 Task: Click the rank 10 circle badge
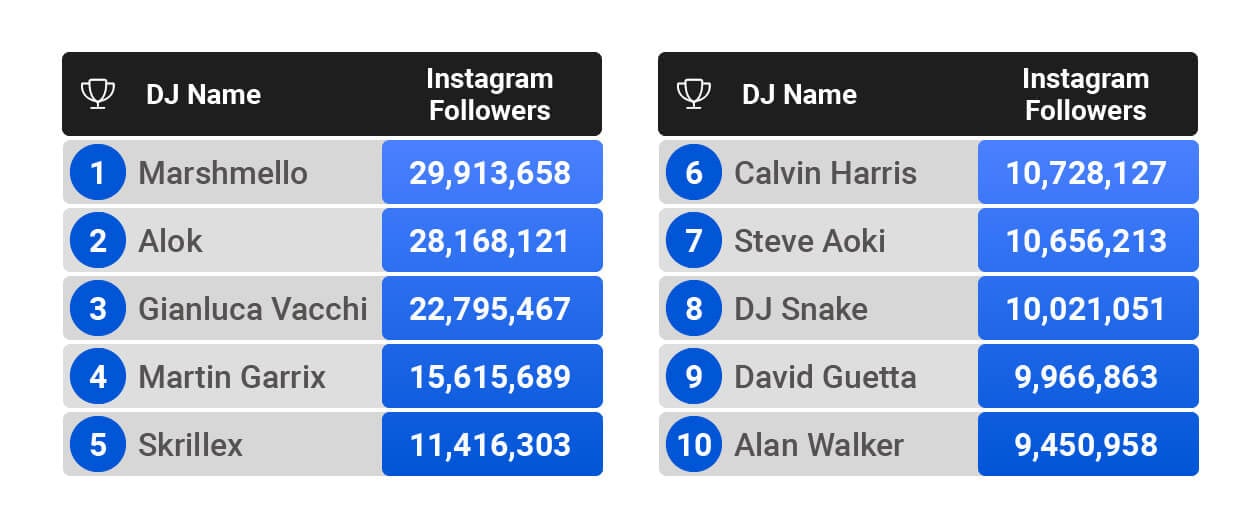[694, 444]
